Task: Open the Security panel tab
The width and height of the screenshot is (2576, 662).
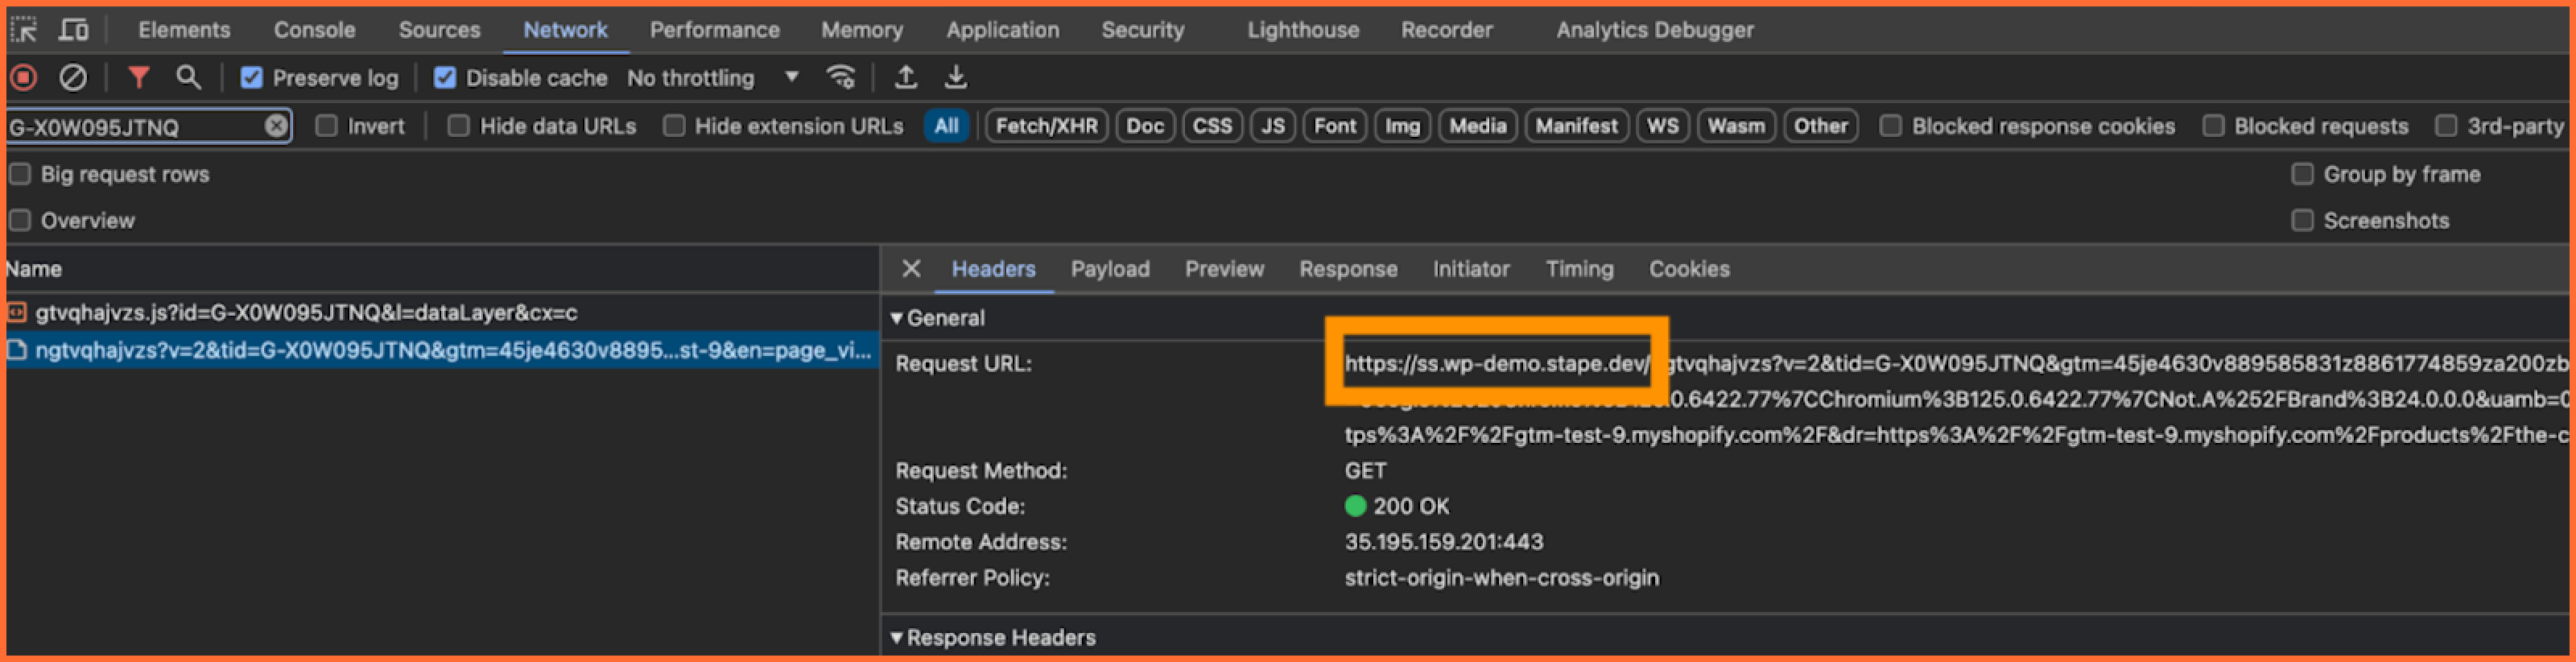Action: pyautogui.click(x=1143, y=30)
